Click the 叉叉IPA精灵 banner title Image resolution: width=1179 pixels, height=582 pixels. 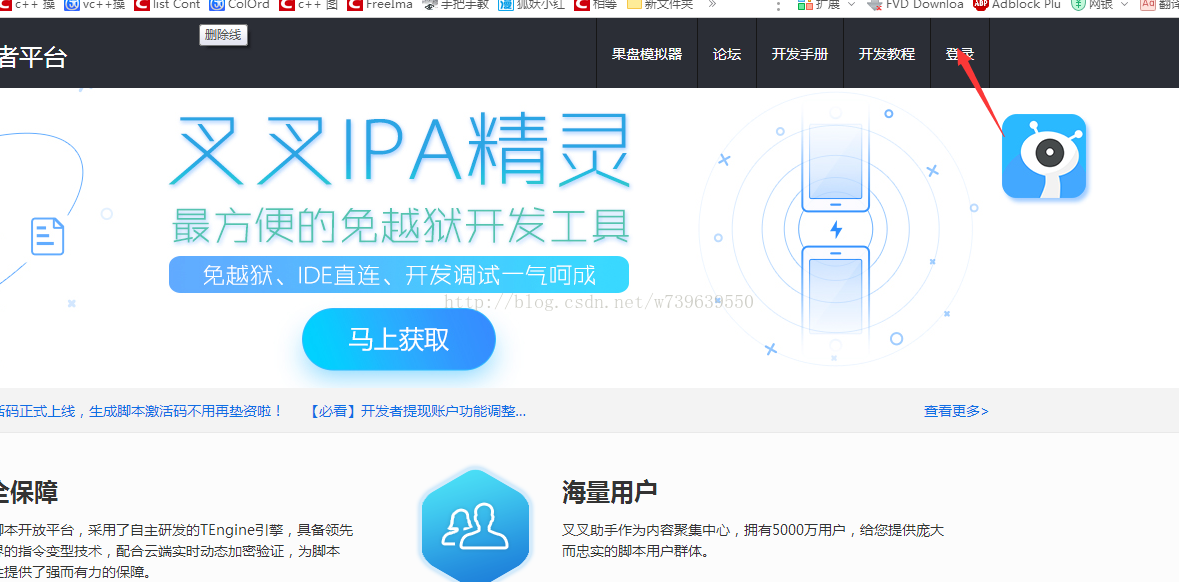pos(399,150)
